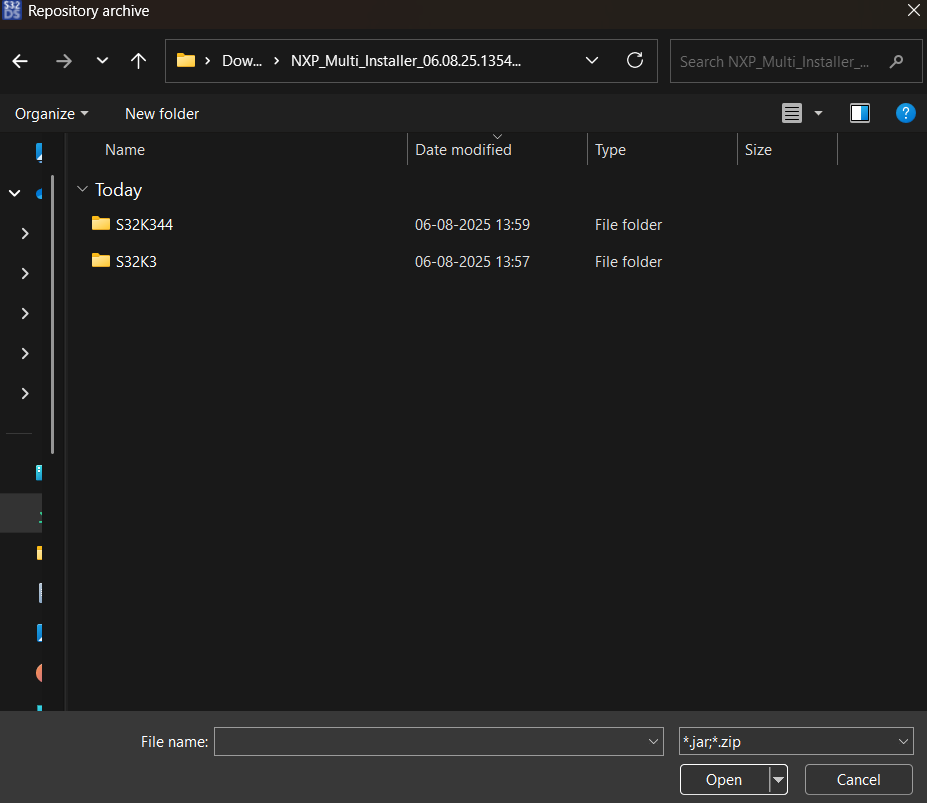
Task: Change the view layout using the list icon
Action: [792, 113]
